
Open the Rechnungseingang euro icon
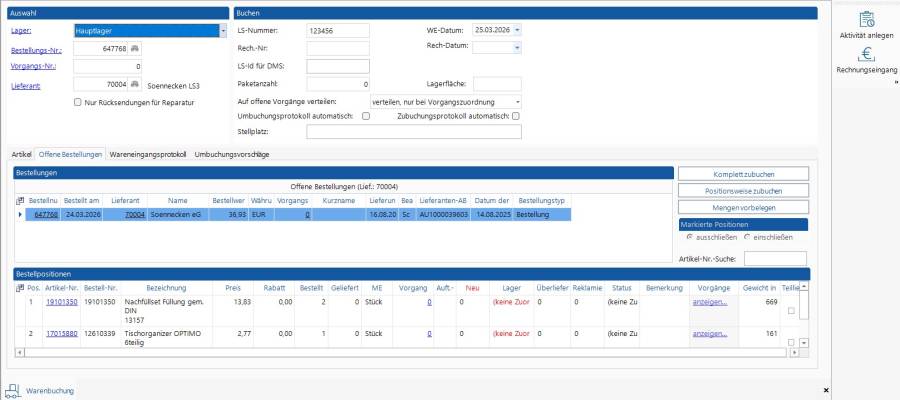tap(866, 55)
